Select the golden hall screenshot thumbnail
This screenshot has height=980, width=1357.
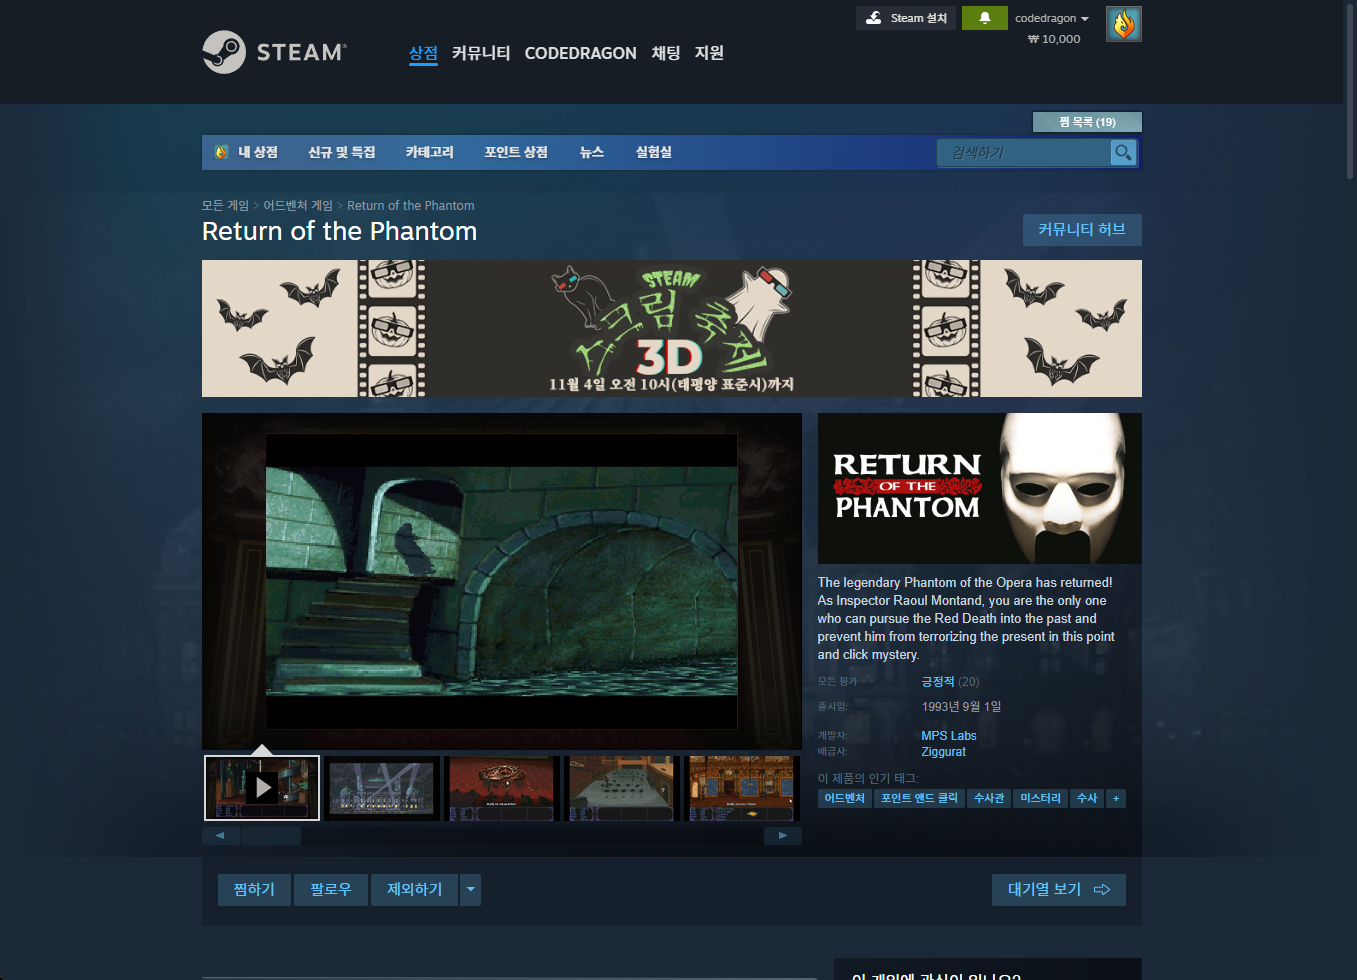(742, 788)
